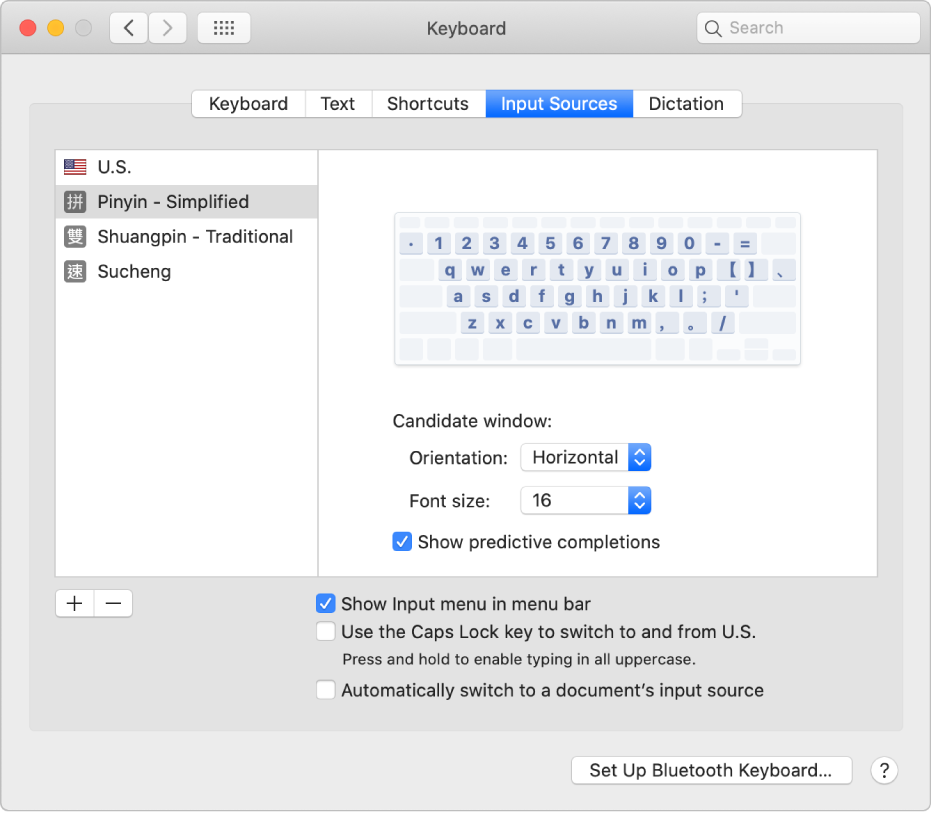Image resolution: width=931 pixels, height=814 pixels.
Task: Click Set Up Bluetooth Keyboard button
Action: pos(711,771)
